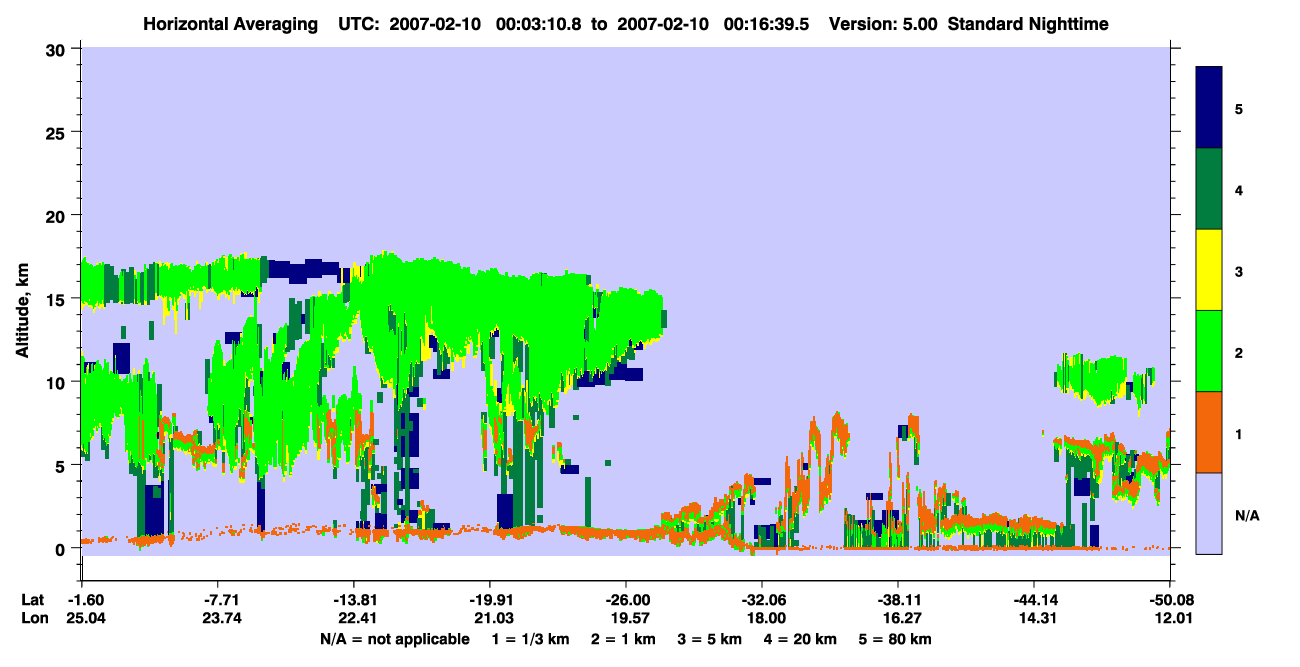Click the dark blue color bar segment labeled 5
The height and width of the screenshot is (667, 1300).
[x=1209, y=108]
